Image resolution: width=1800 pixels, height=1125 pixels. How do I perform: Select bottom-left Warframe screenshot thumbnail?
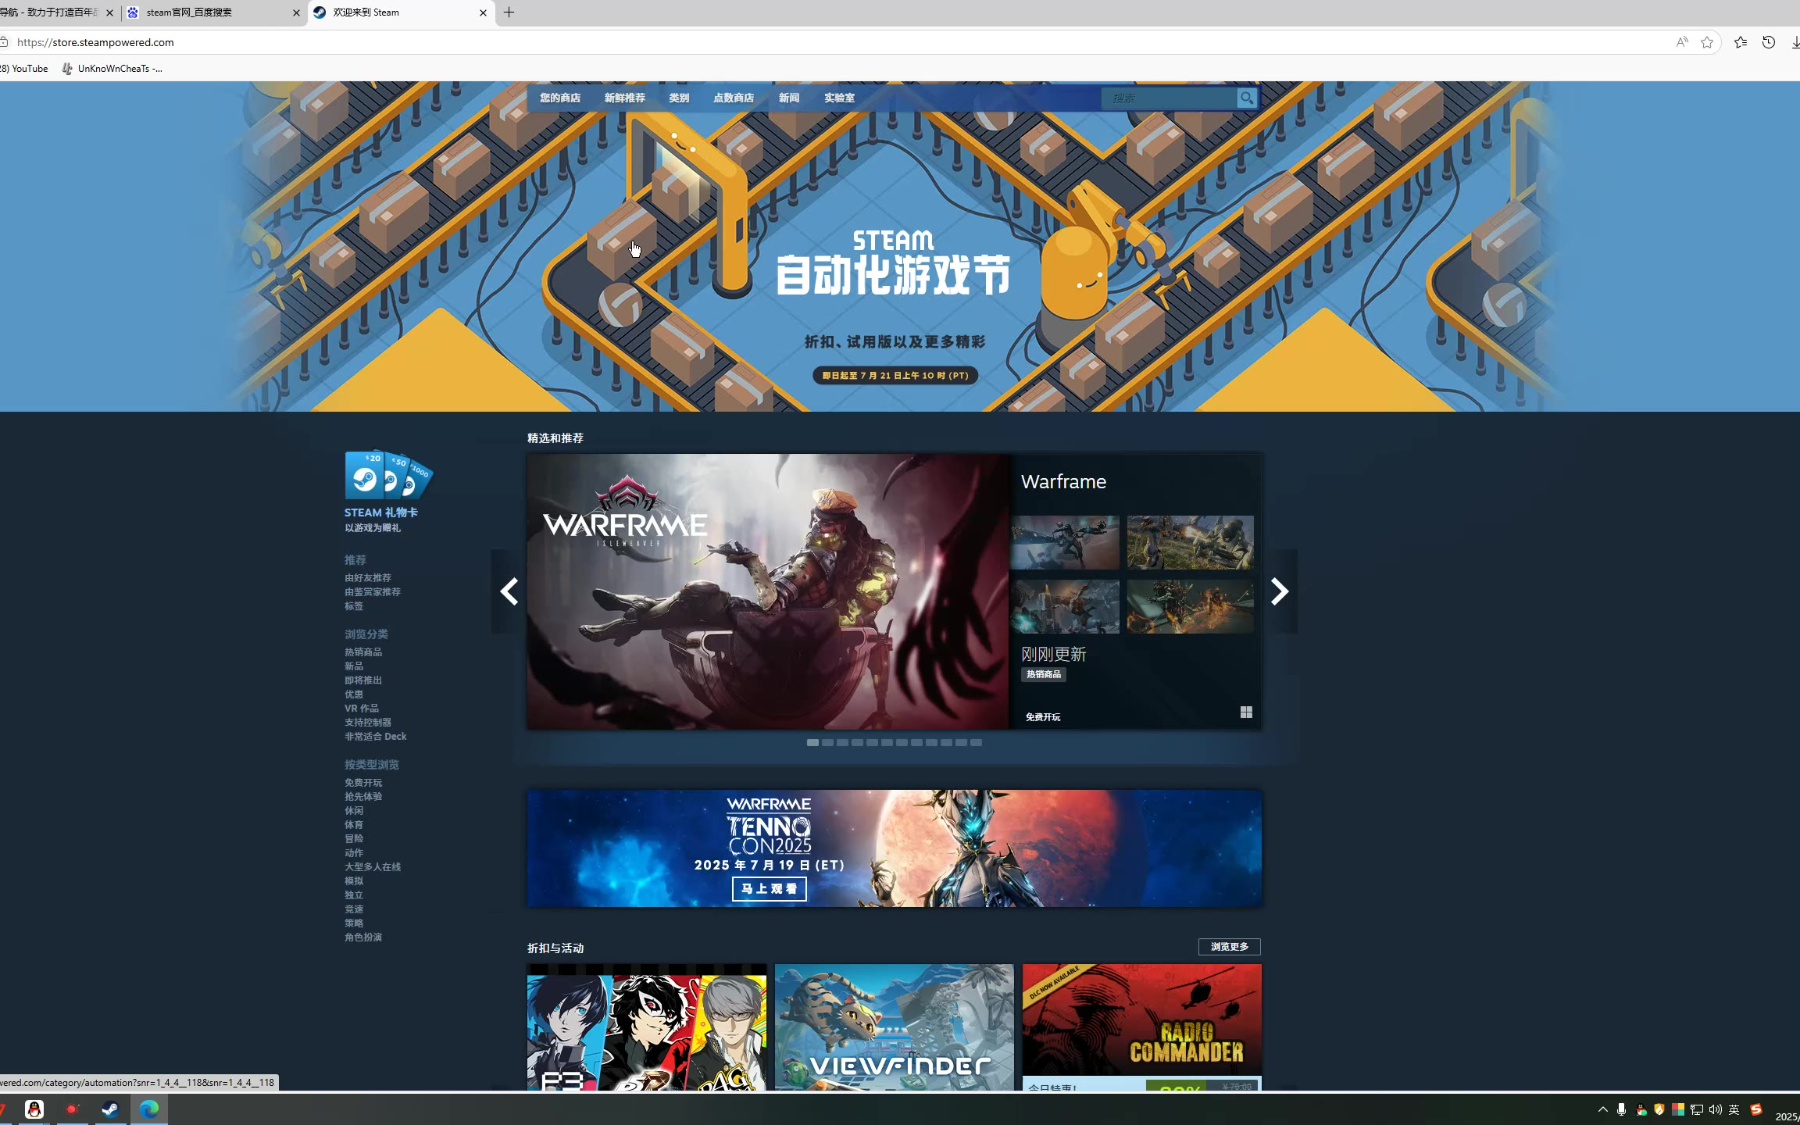1066,606
